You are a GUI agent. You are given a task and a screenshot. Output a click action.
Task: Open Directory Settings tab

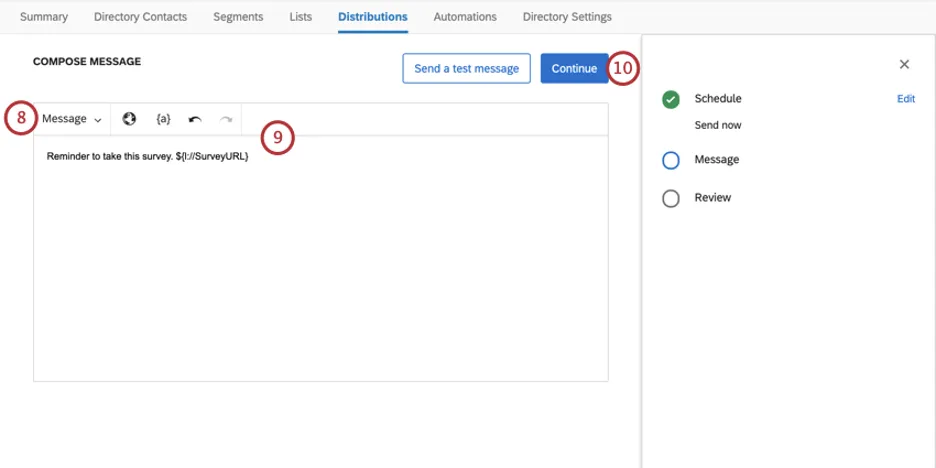coord(567,17)
